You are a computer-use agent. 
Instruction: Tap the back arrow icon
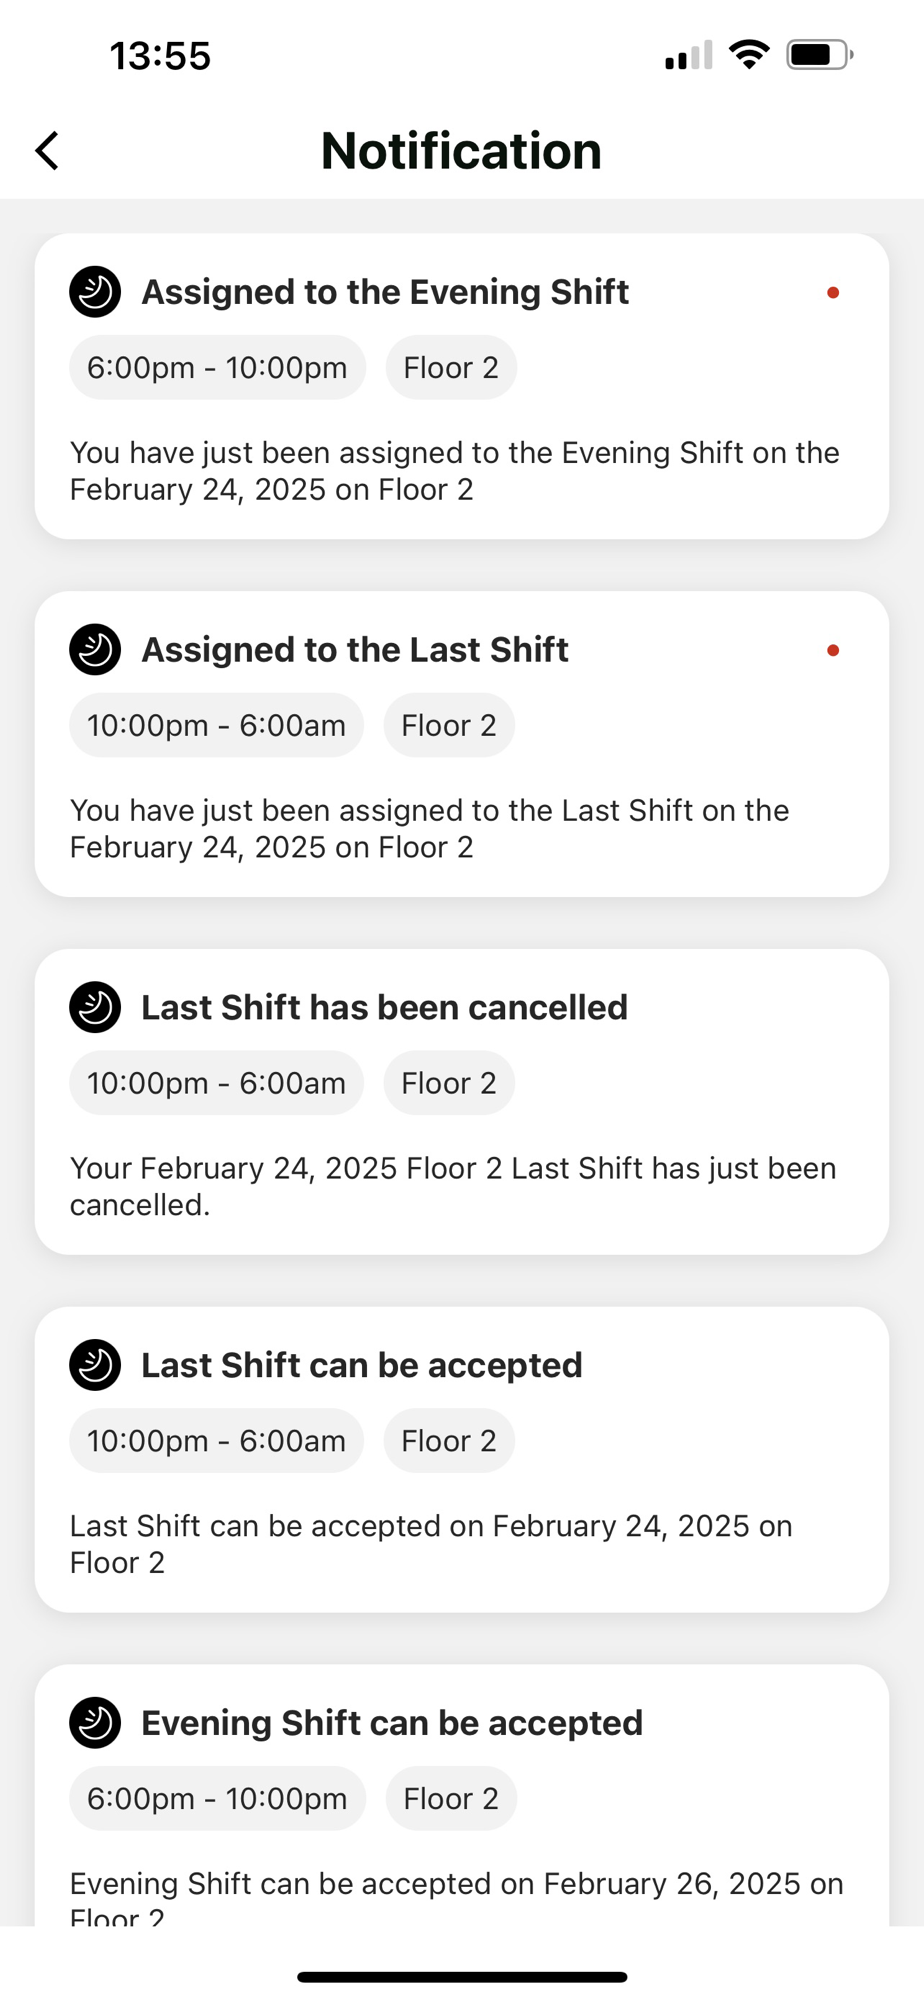point(47,151)
